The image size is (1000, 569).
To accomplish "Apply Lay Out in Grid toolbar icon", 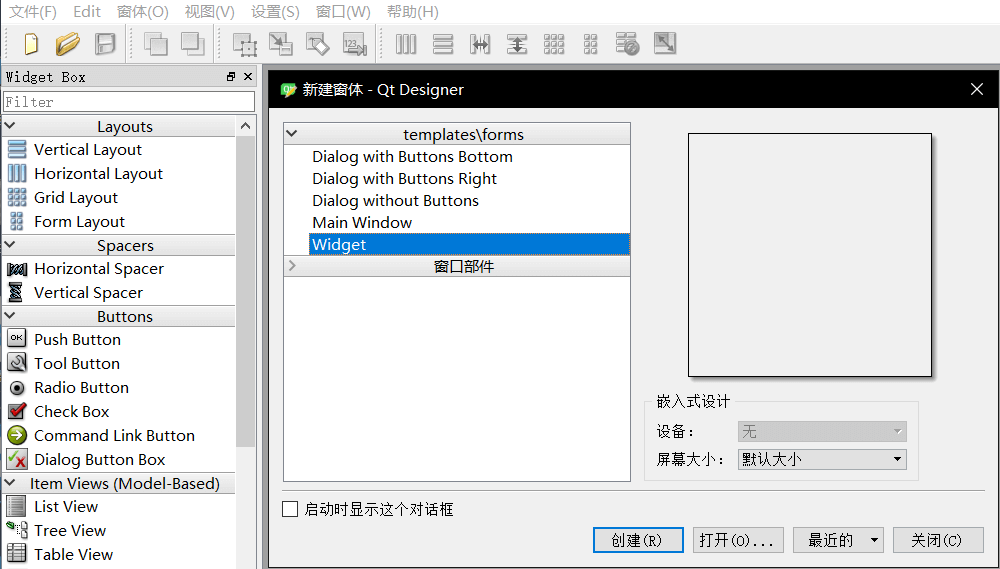I will click(554, 44).
